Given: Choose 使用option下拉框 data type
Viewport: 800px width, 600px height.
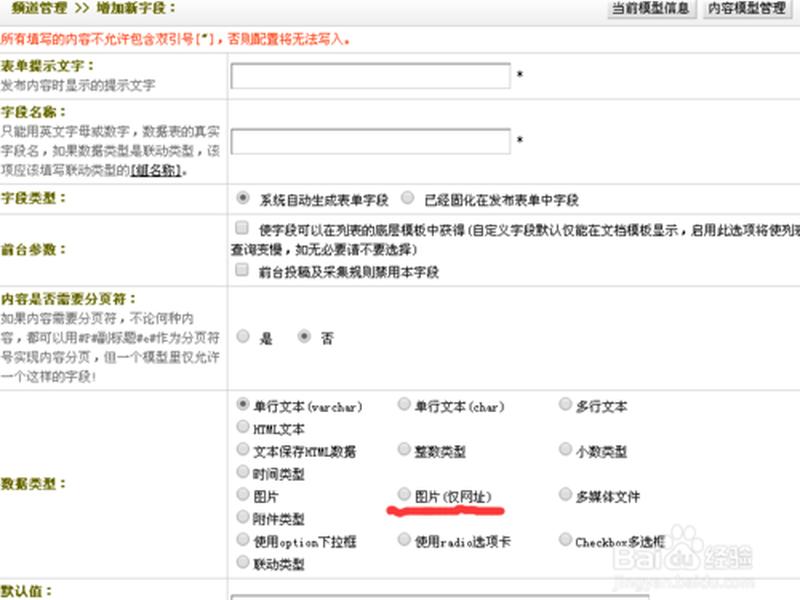Looking at the screenshot, I should coord(243,539).
